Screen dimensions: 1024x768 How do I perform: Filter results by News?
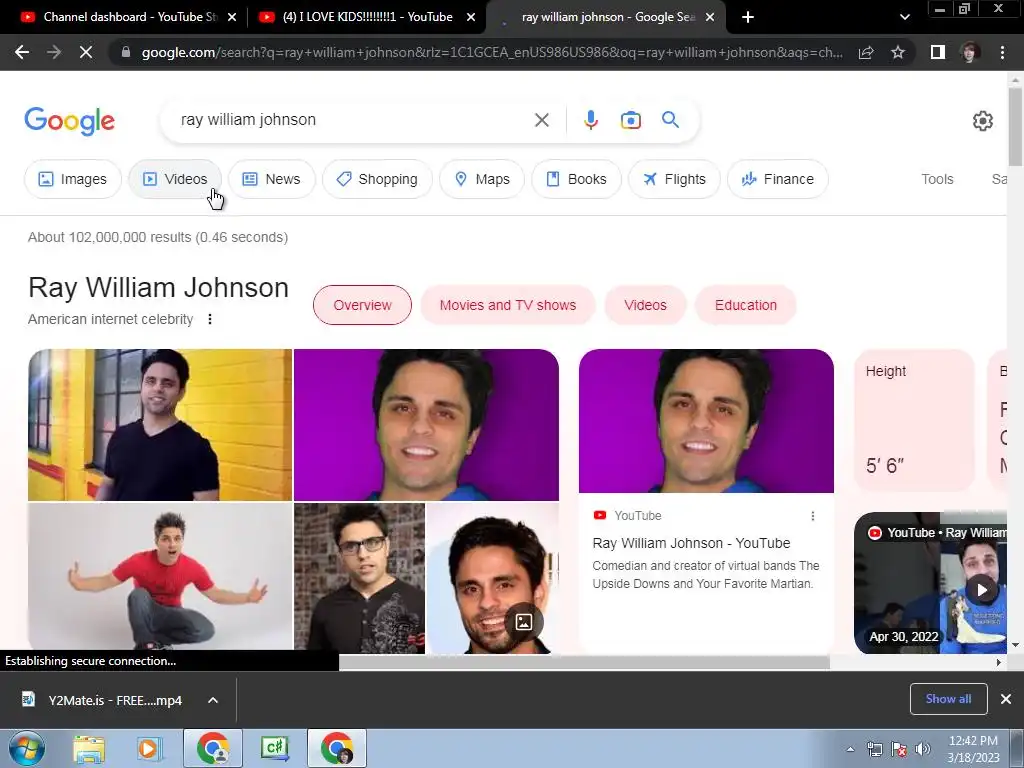pos(272,179)
